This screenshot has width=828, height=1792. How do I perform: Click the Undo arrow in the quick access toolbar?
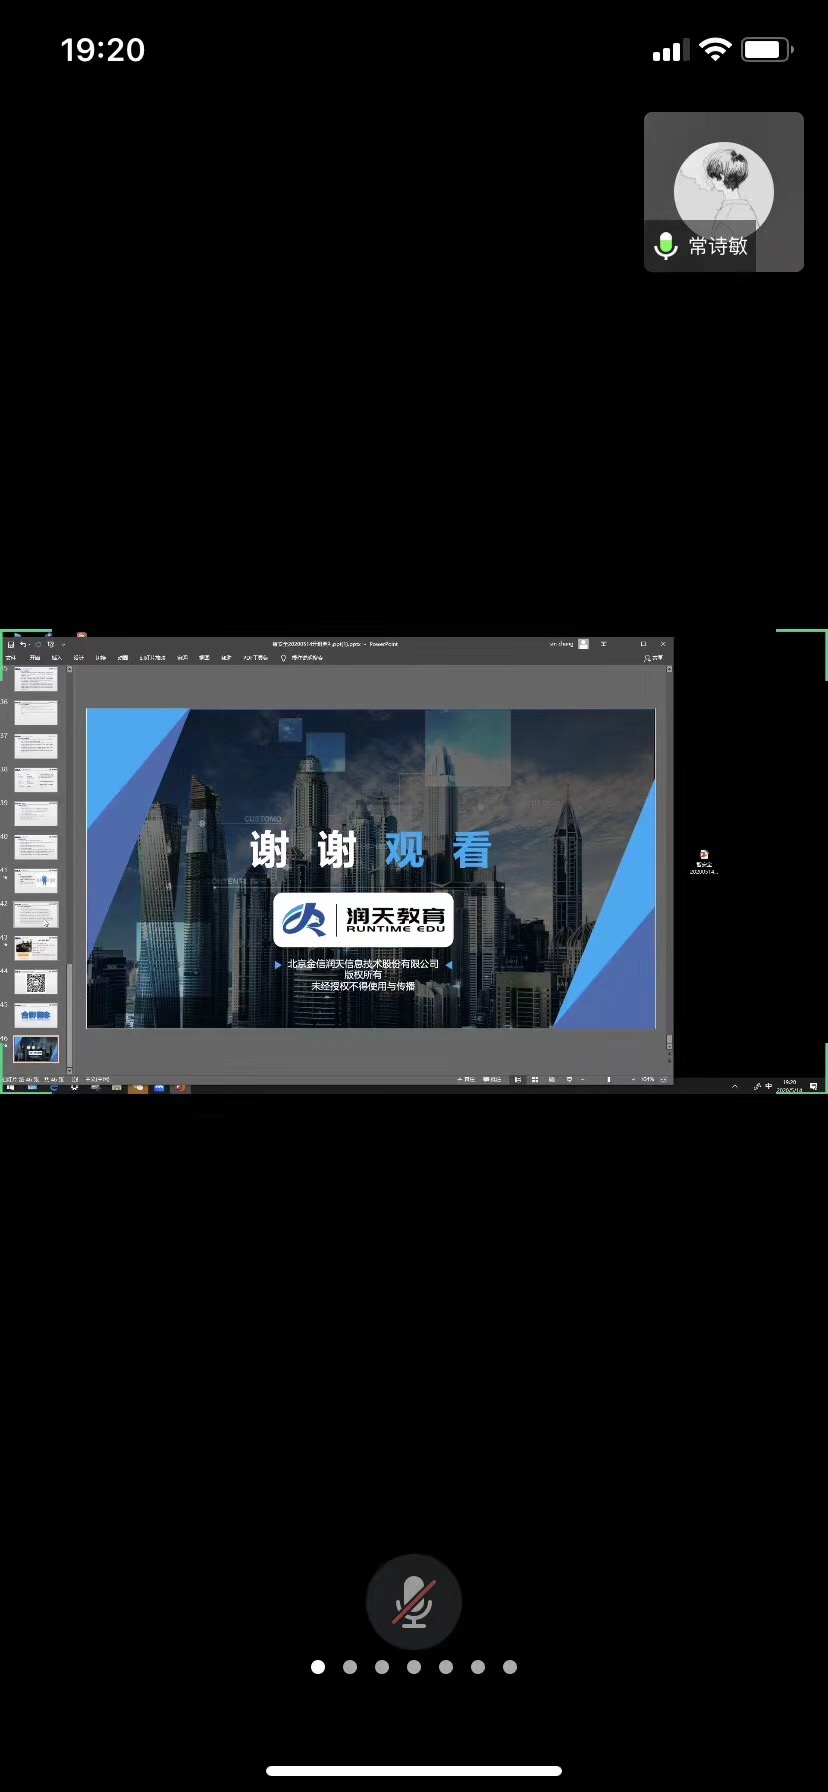point(23,645)
